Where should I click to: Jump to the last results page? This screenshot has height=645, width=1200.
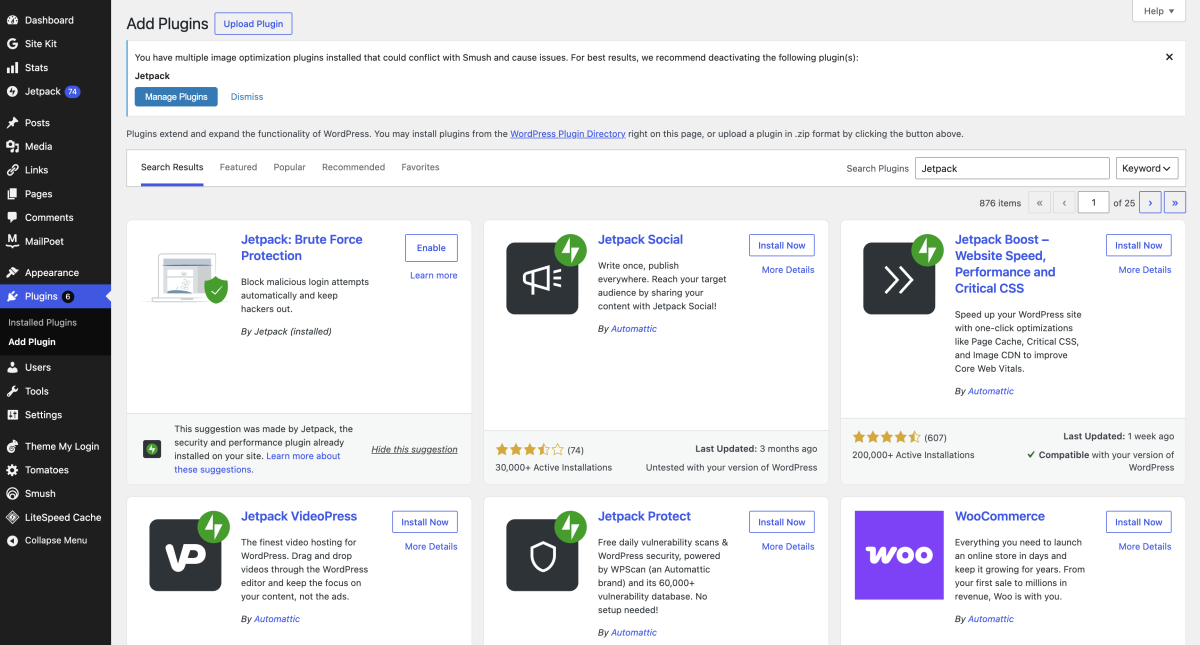pos(1175,203)
